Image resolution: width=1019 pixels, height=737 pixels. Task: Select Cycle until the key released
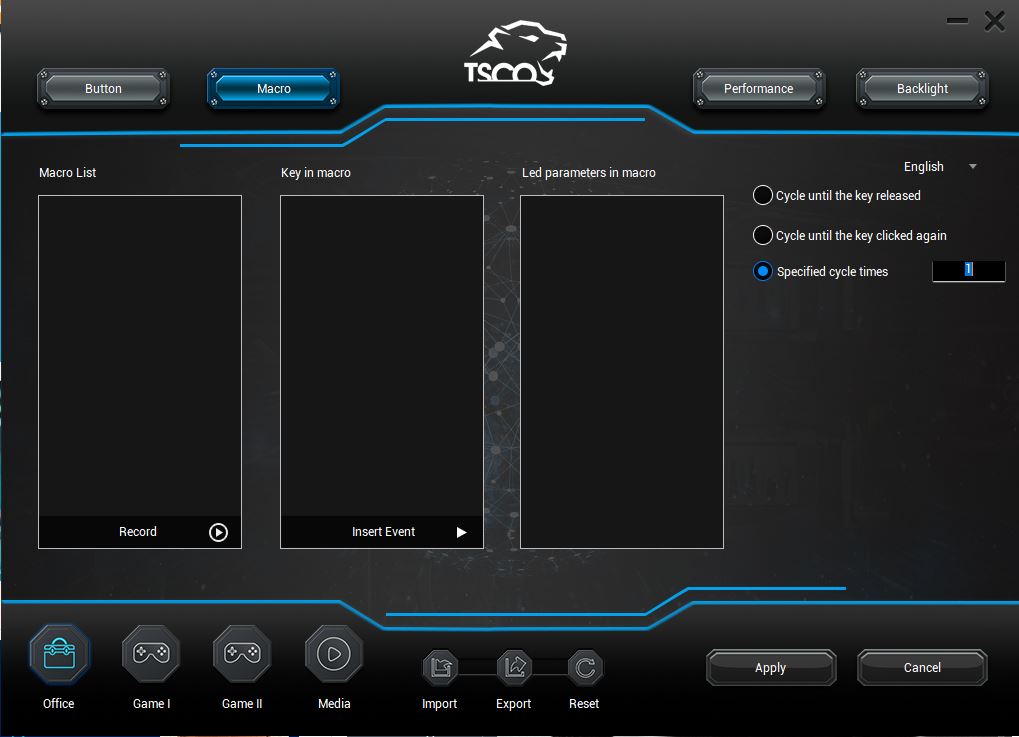click(x=763, y=196)
